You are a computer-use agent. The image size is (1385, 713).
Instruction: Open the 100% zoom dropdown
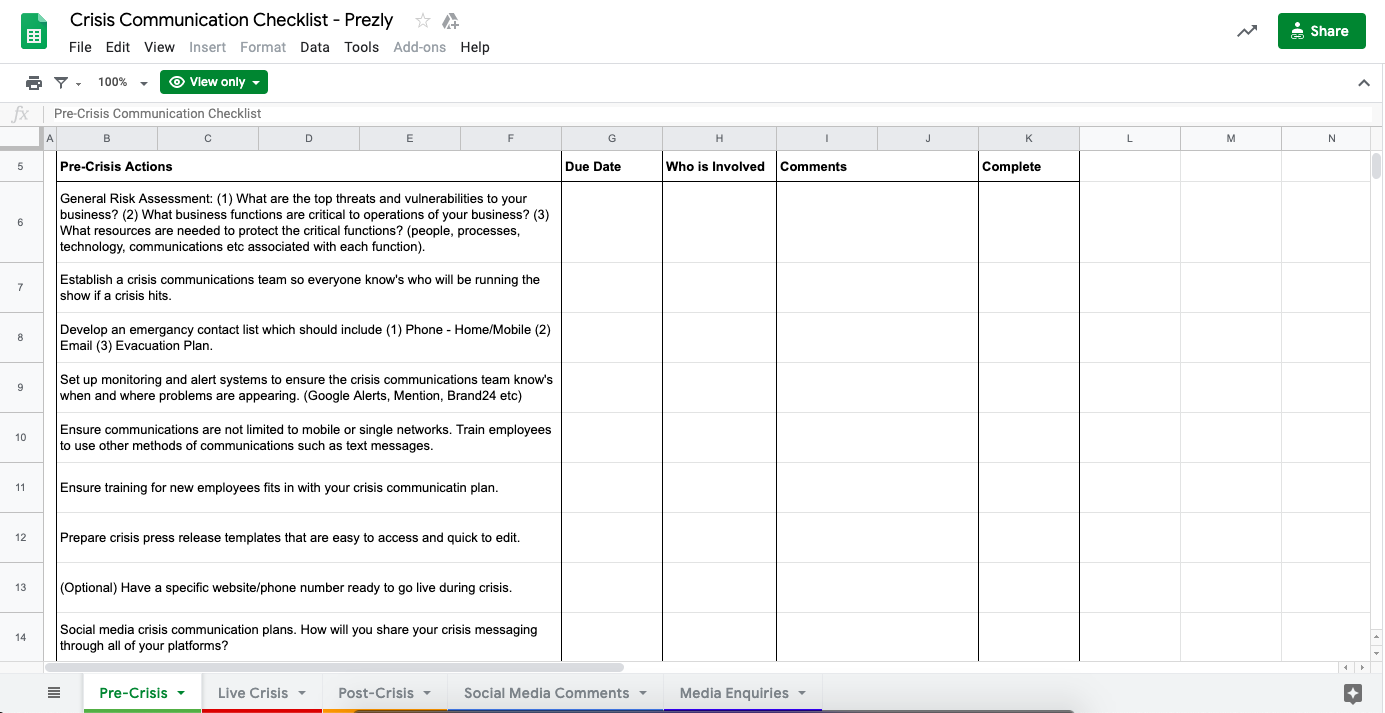point(122,82)
